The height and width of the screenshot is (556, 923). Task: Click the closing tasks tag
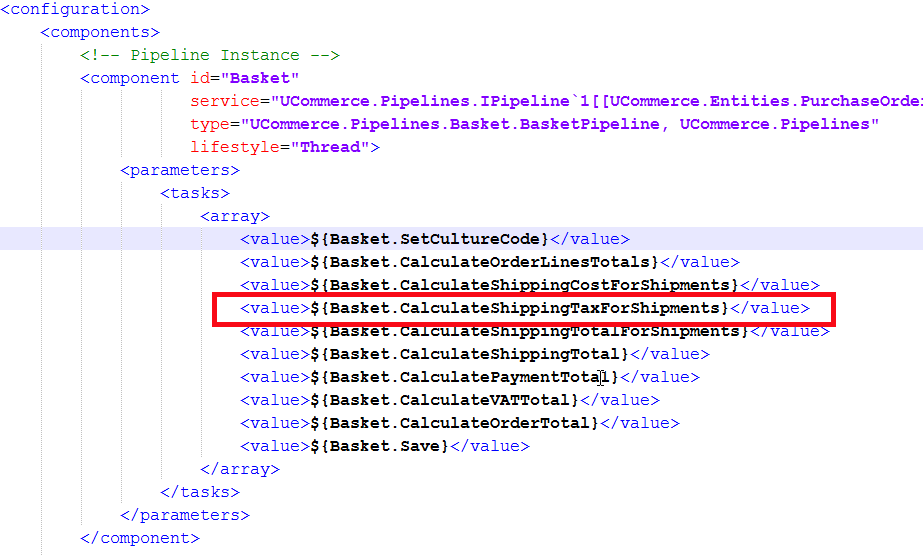200,492
